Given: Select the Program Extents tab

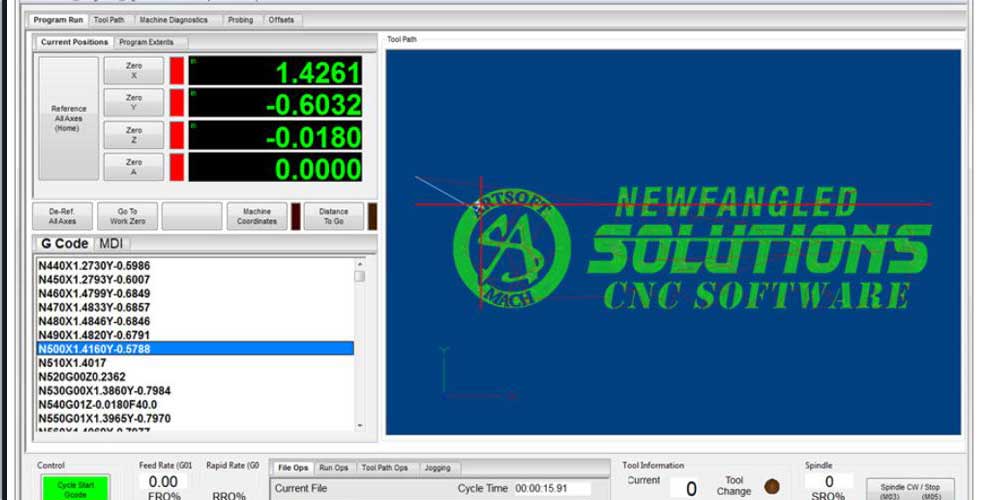Looking at the screenshot, I should pyautogui.click(x=146, y=42).
